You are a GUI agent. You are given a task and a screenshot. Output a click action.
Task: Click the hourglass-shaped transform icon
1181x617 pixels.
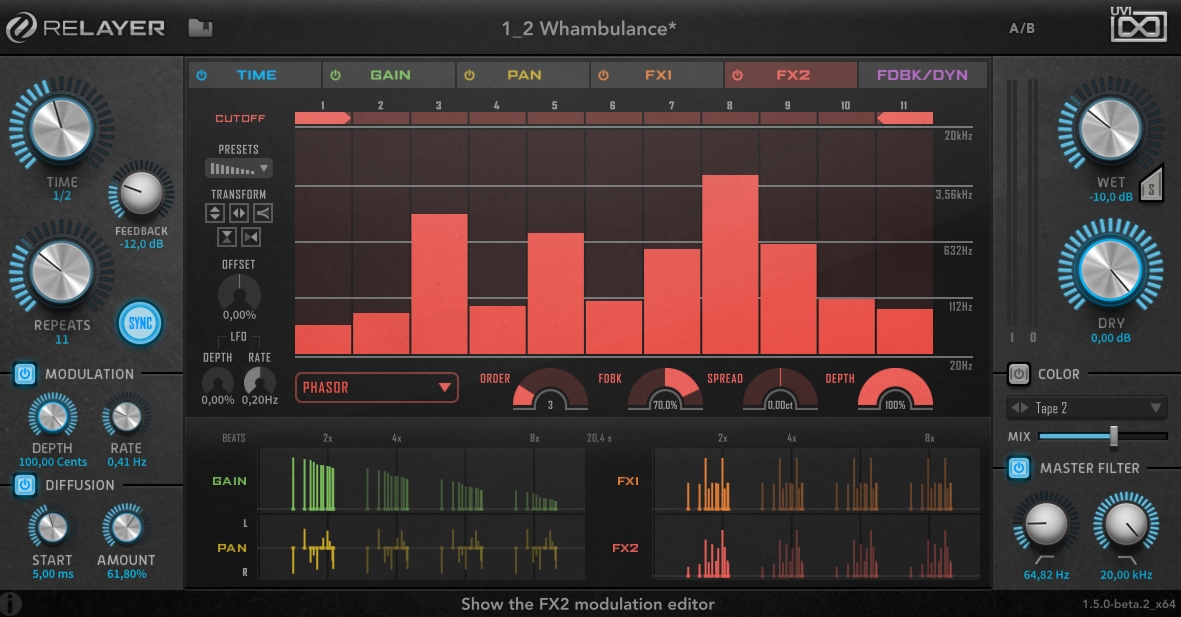click(227, 237)
